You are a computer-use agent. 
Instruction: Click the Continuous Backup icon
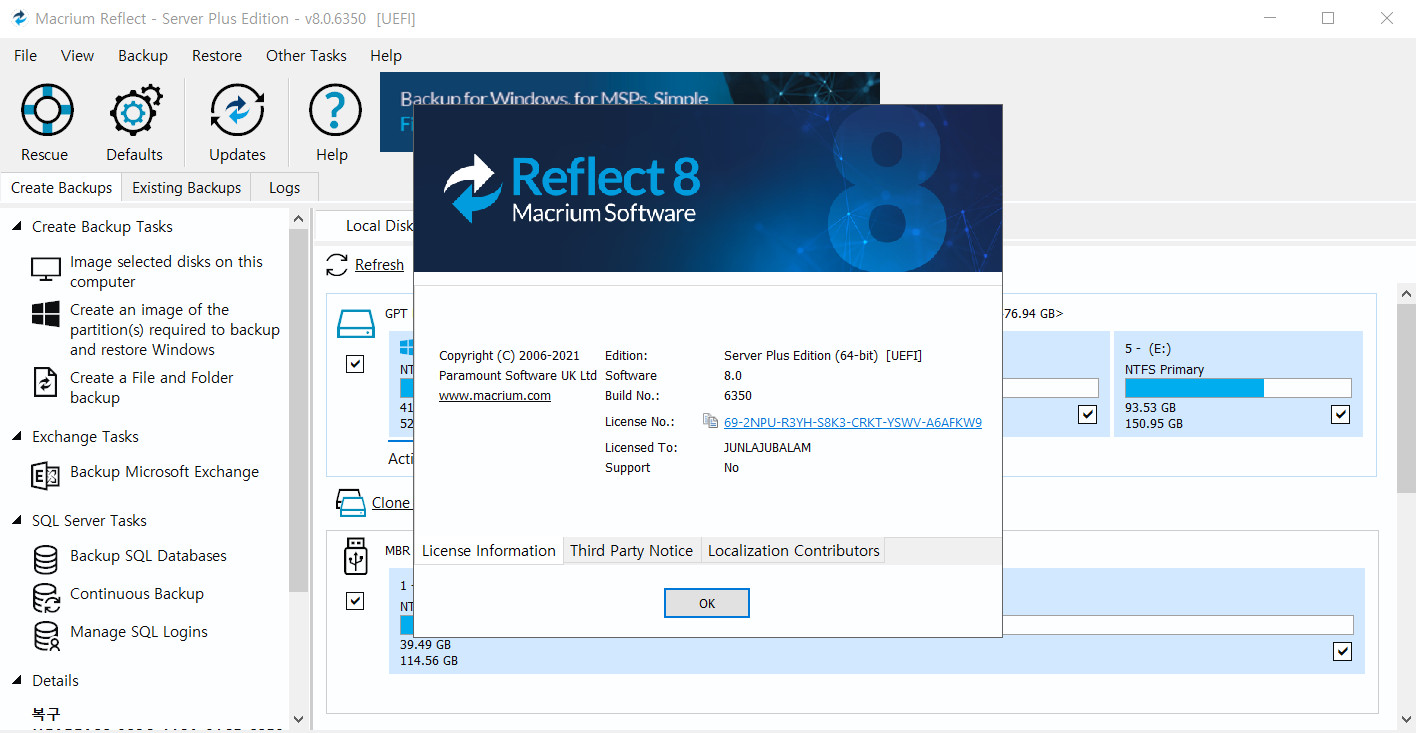(46, 597)
